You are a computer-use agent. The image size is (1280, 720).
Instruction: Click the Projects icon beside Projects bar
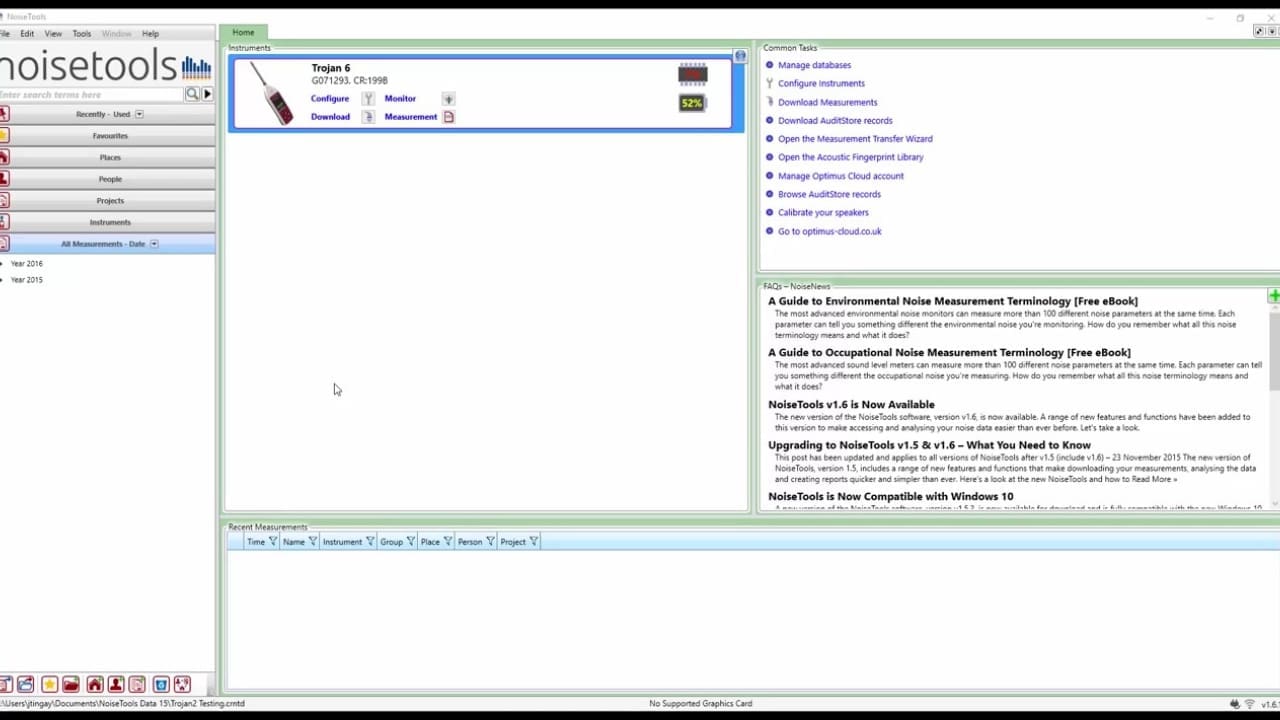click(4, 200)
